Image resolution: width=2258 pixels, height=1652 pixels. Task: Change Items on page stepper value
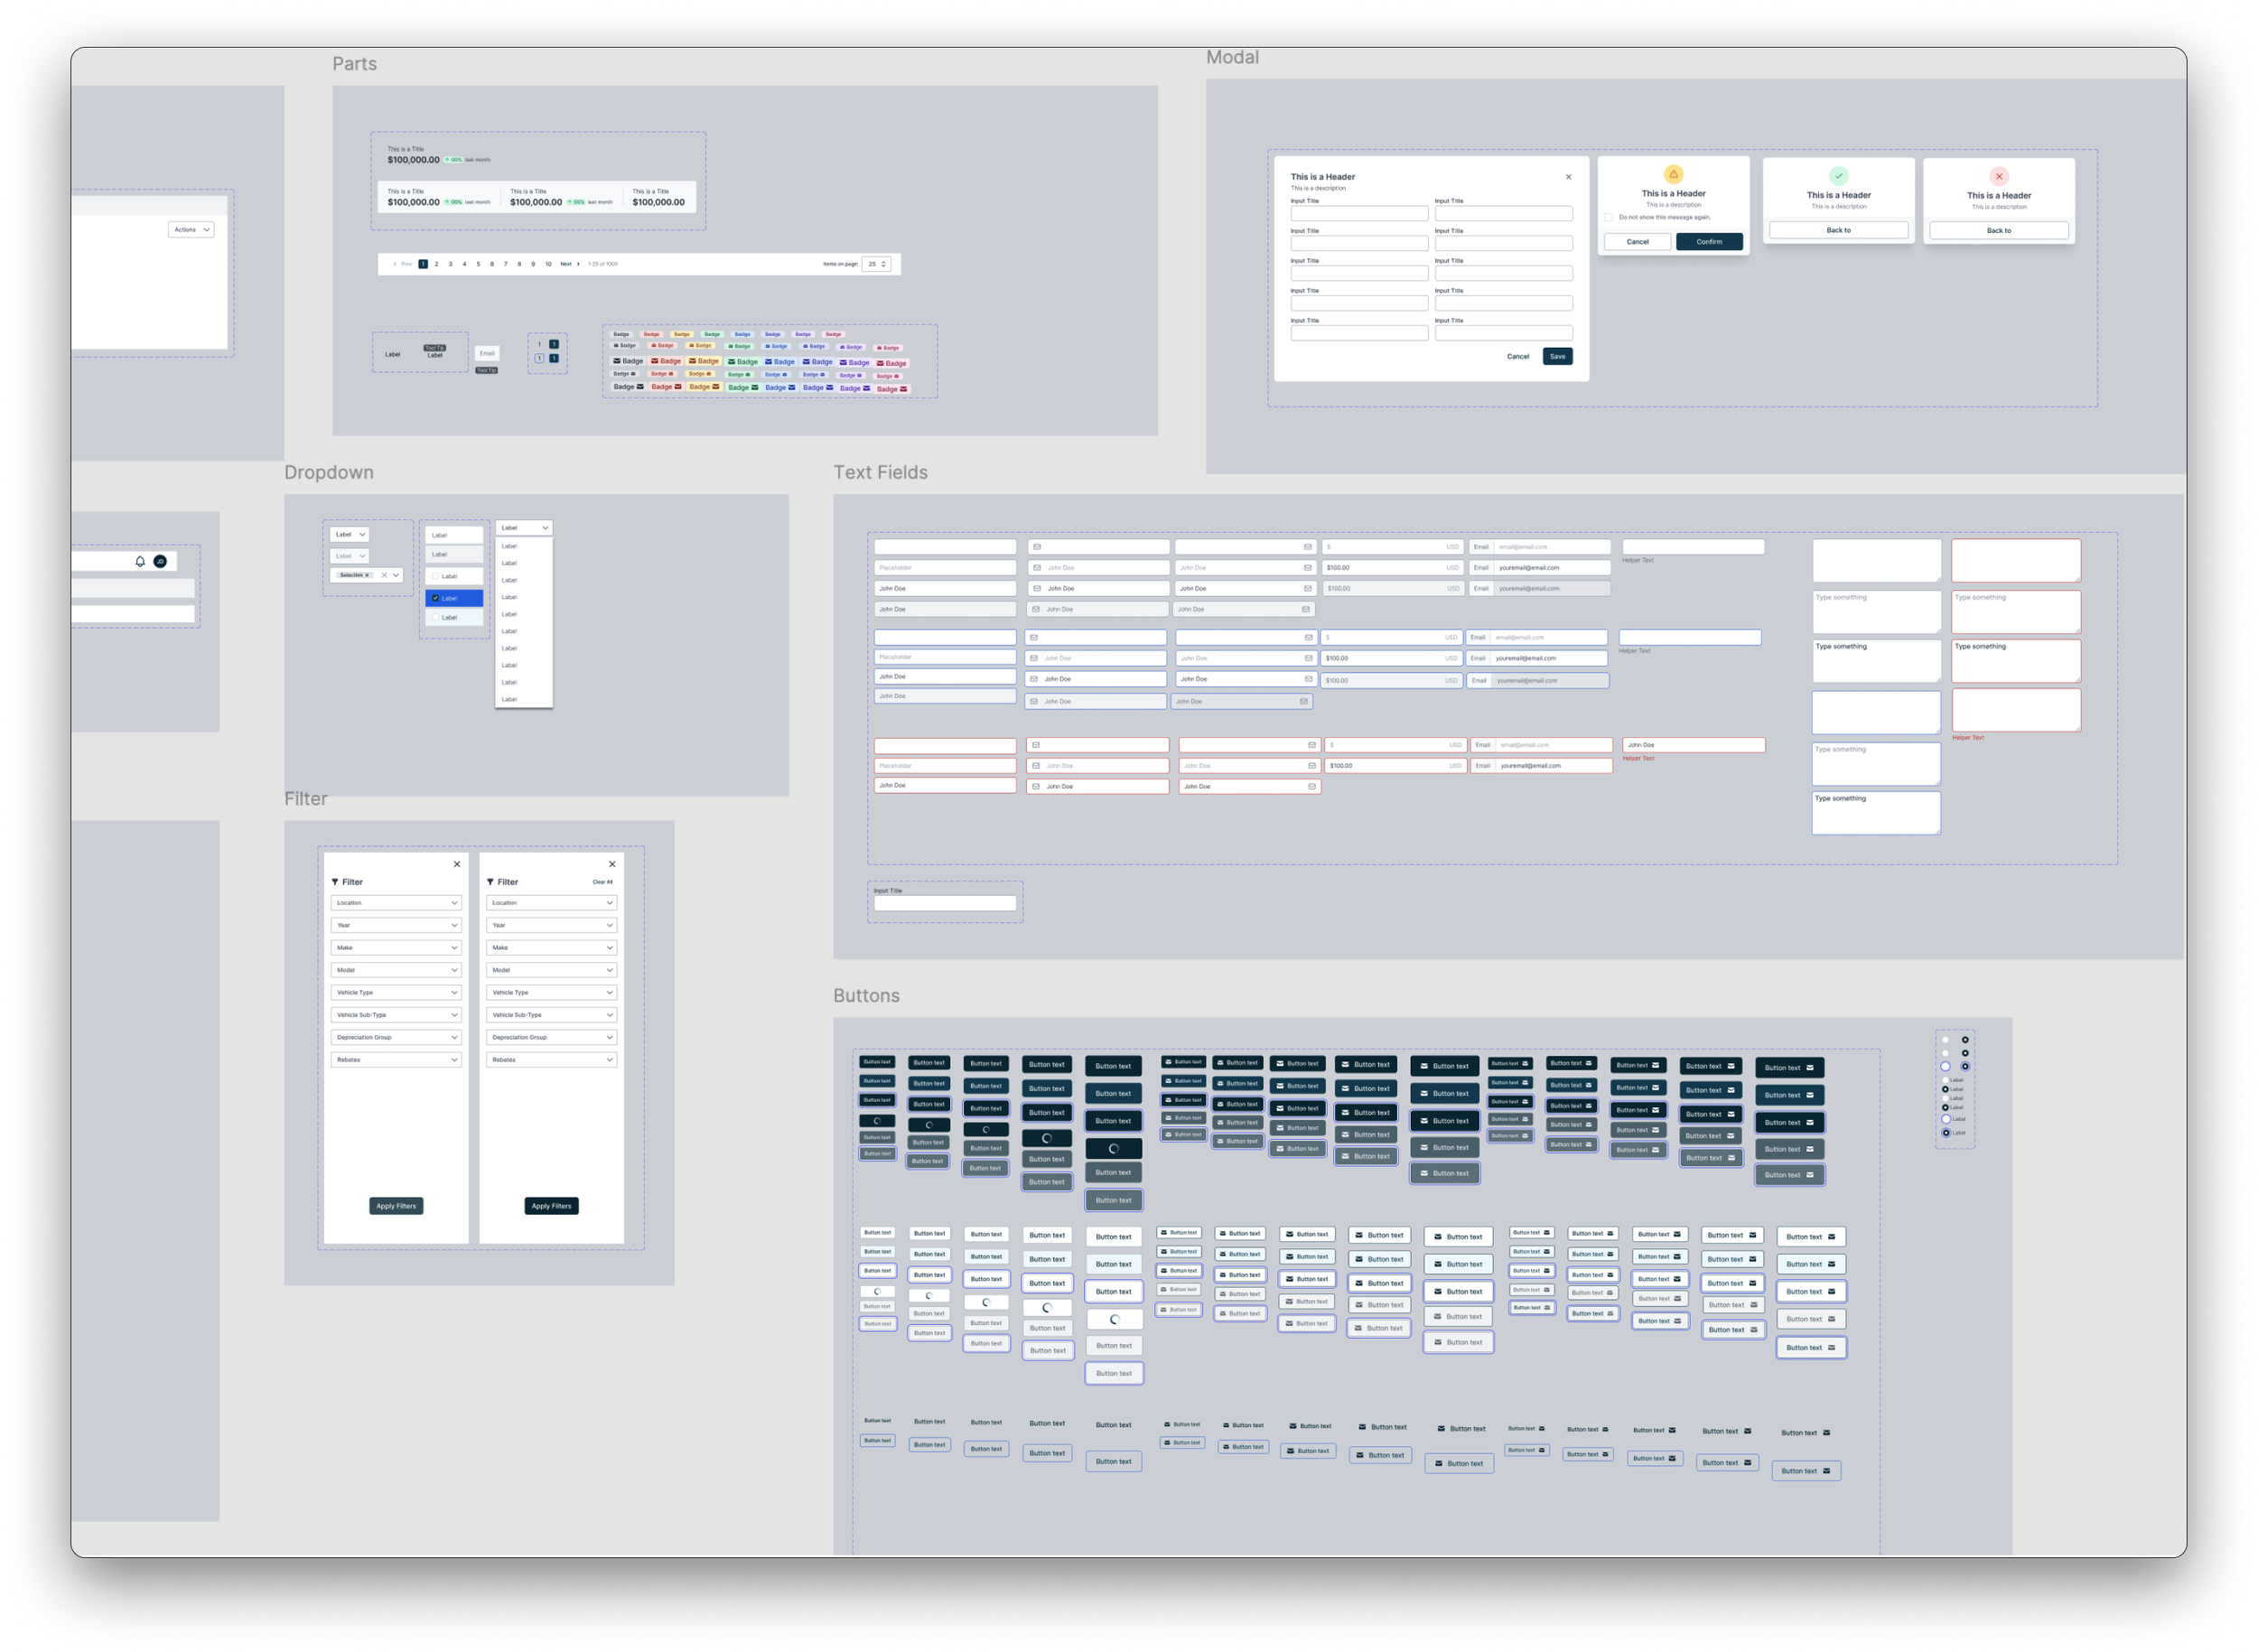point(883,264)
